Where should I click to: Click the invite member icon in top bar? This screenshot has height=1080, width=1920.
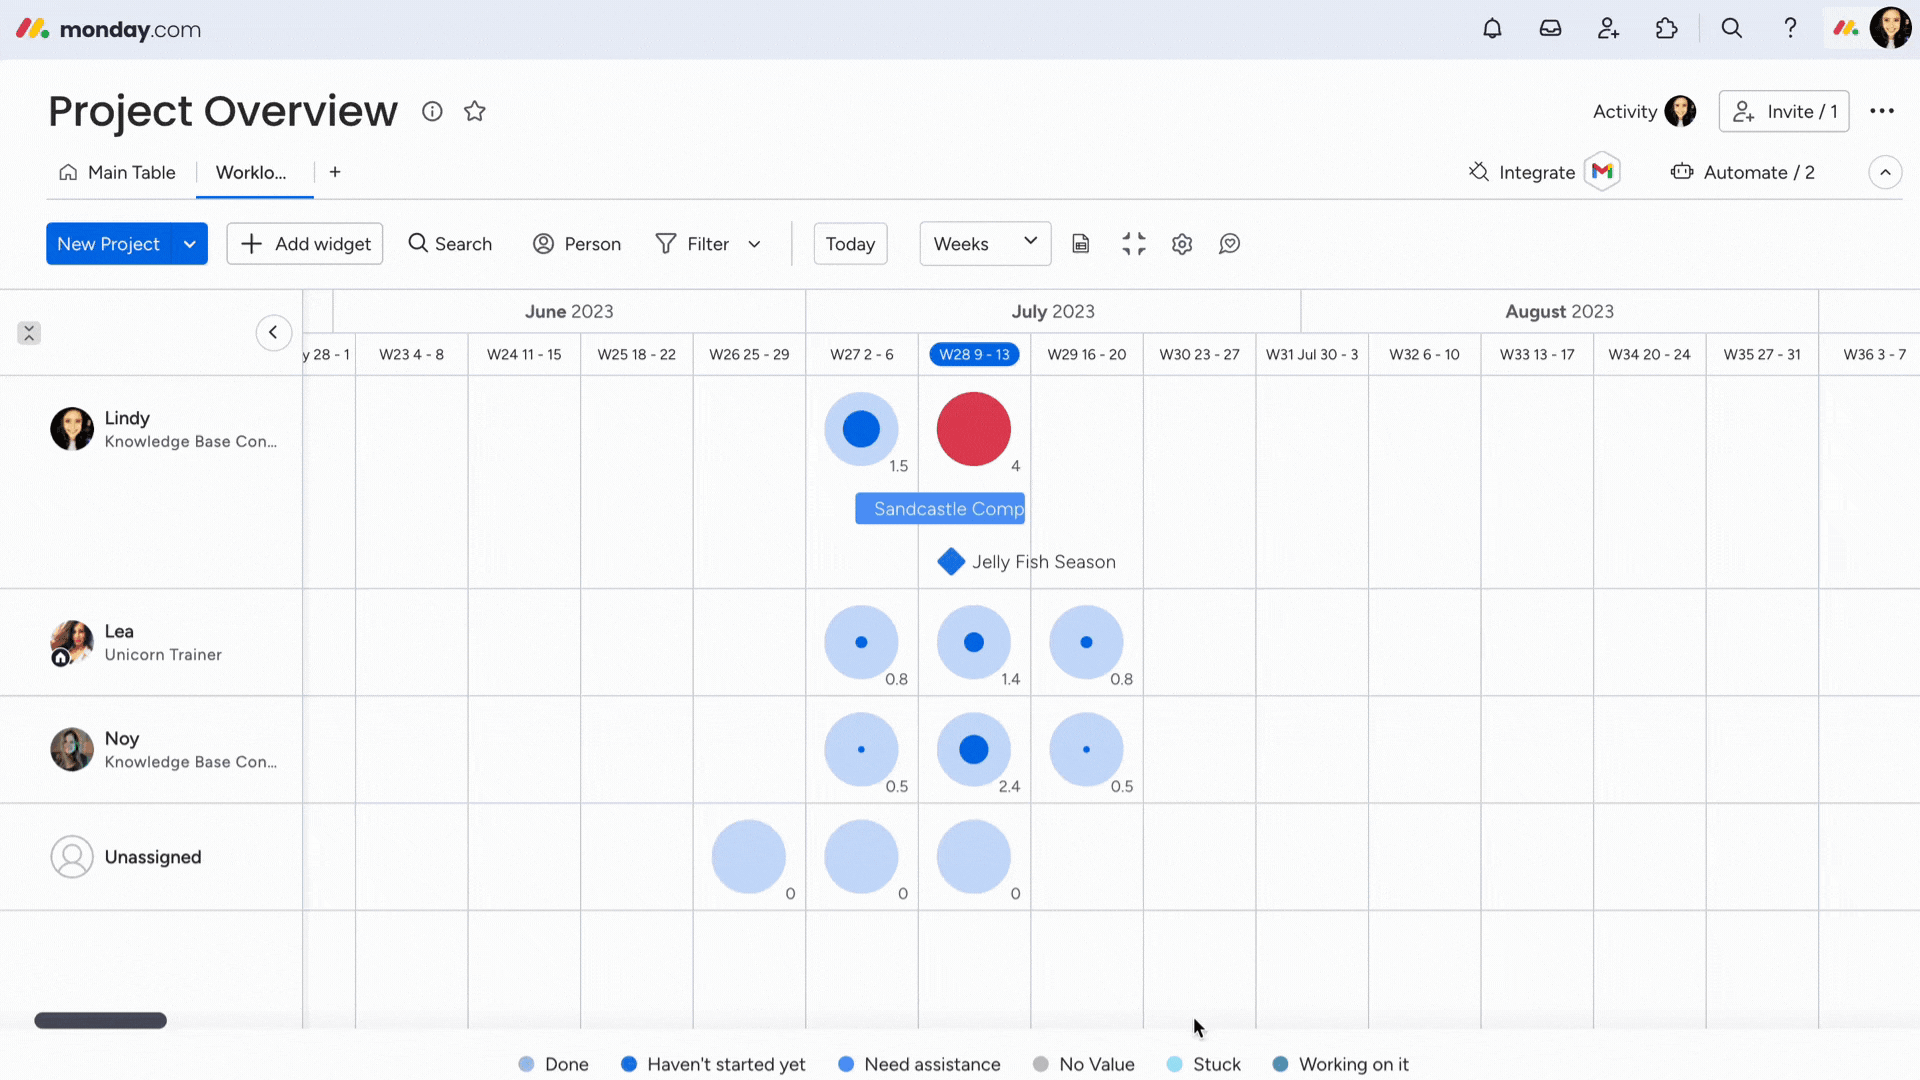1608,28
